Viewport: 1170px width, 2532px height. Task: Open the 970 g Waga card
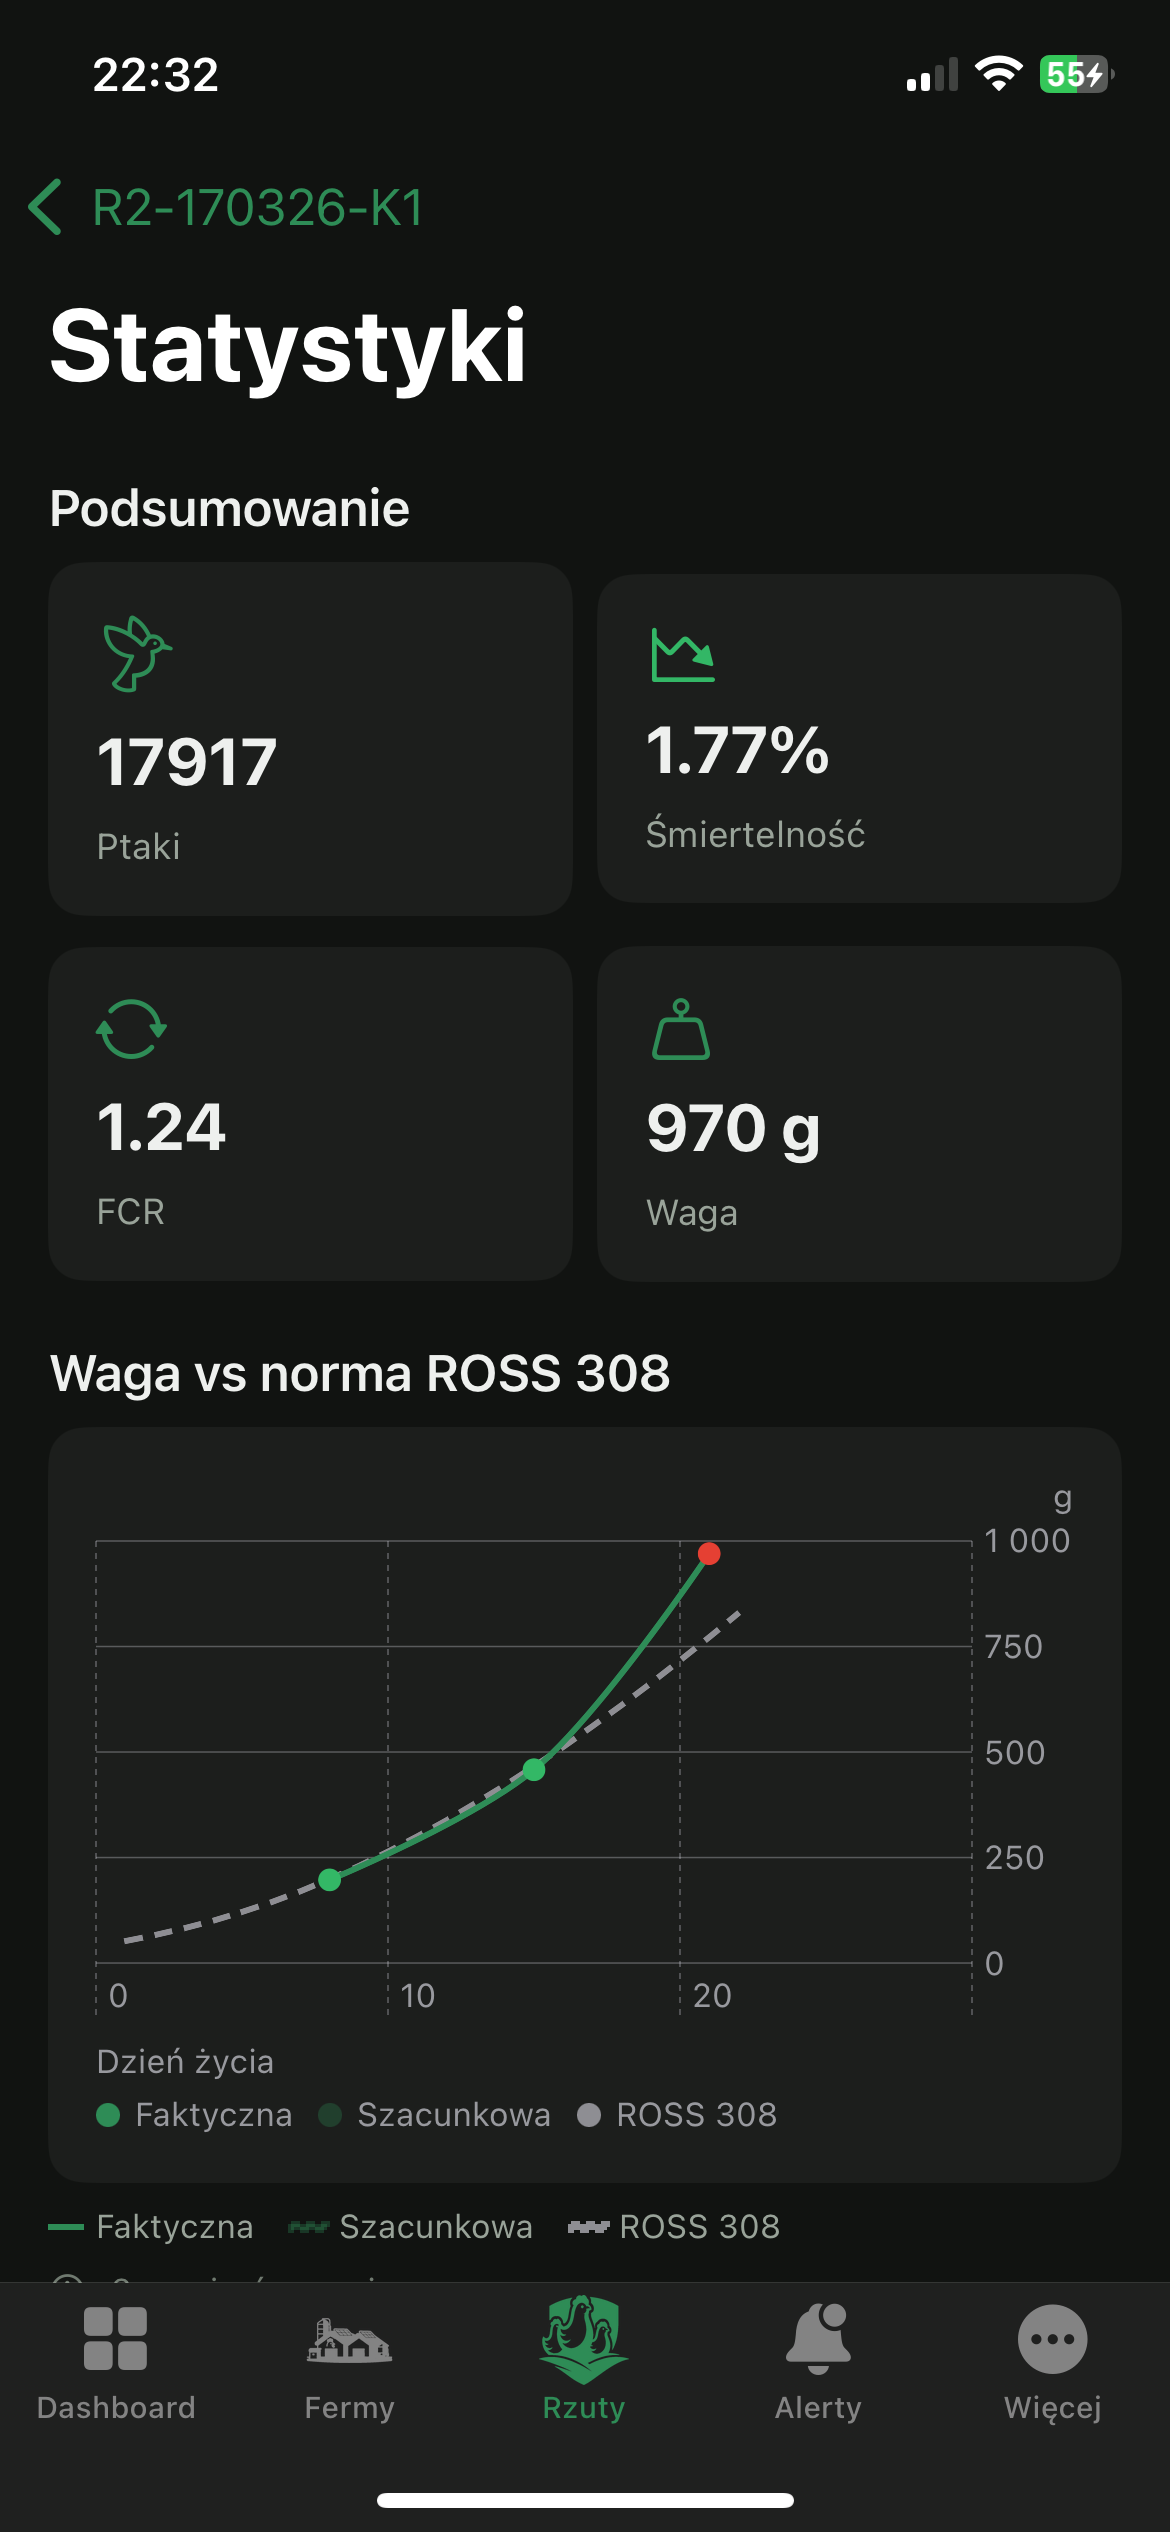(x=858, y=1113)
